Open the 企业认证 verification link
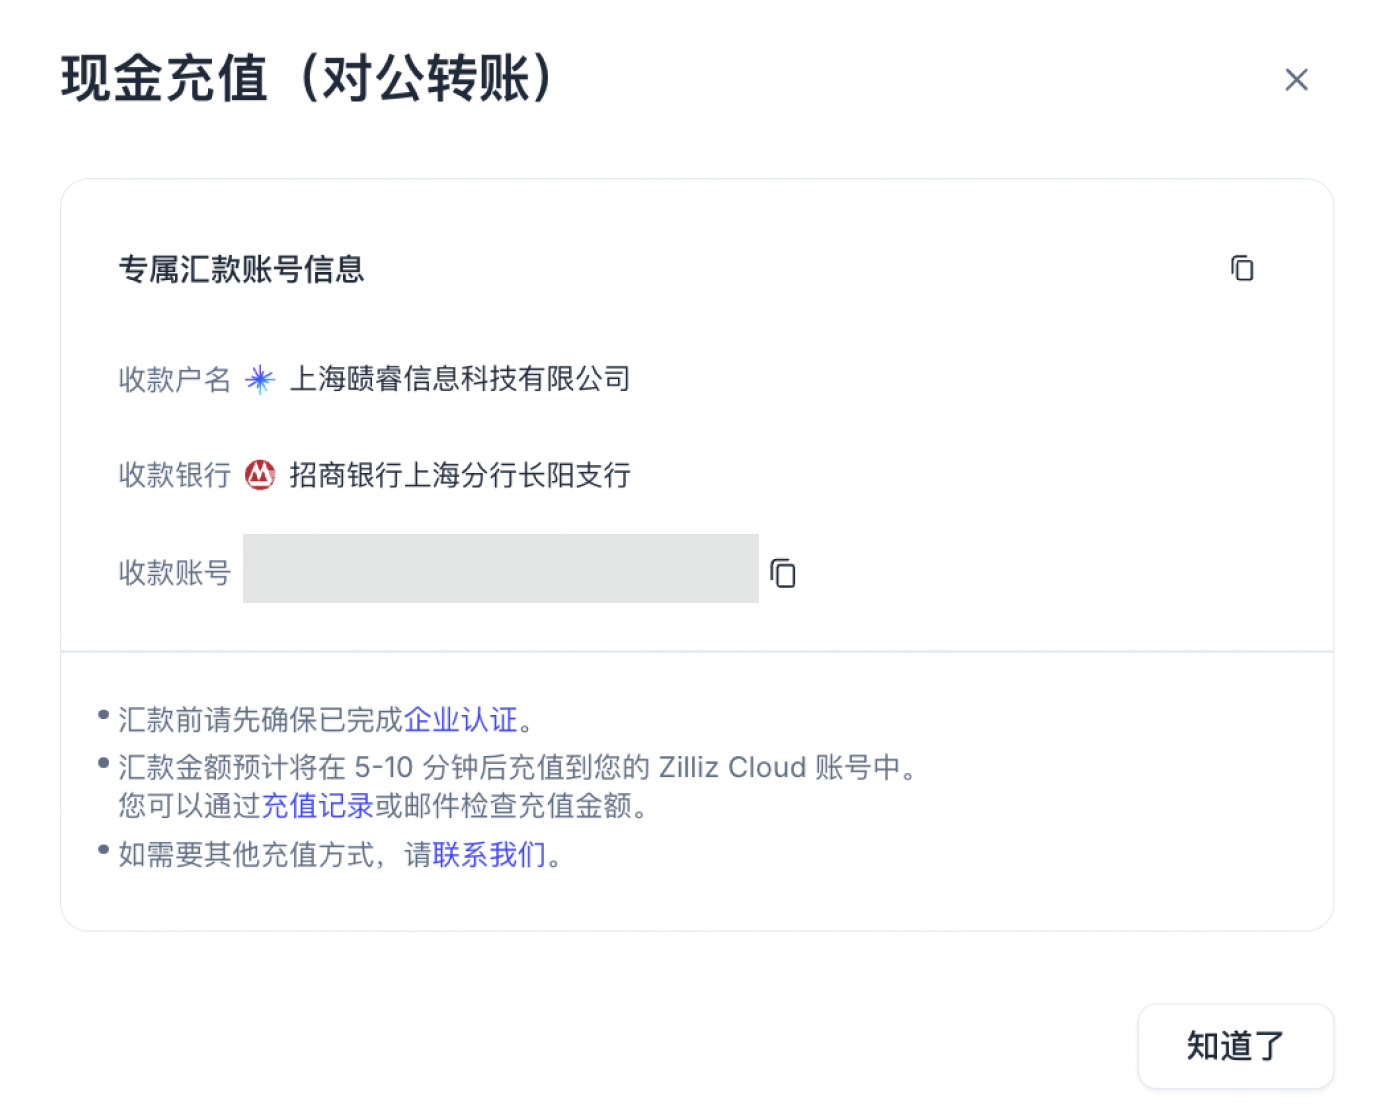 pyautogui.click(x=462, y=719)
